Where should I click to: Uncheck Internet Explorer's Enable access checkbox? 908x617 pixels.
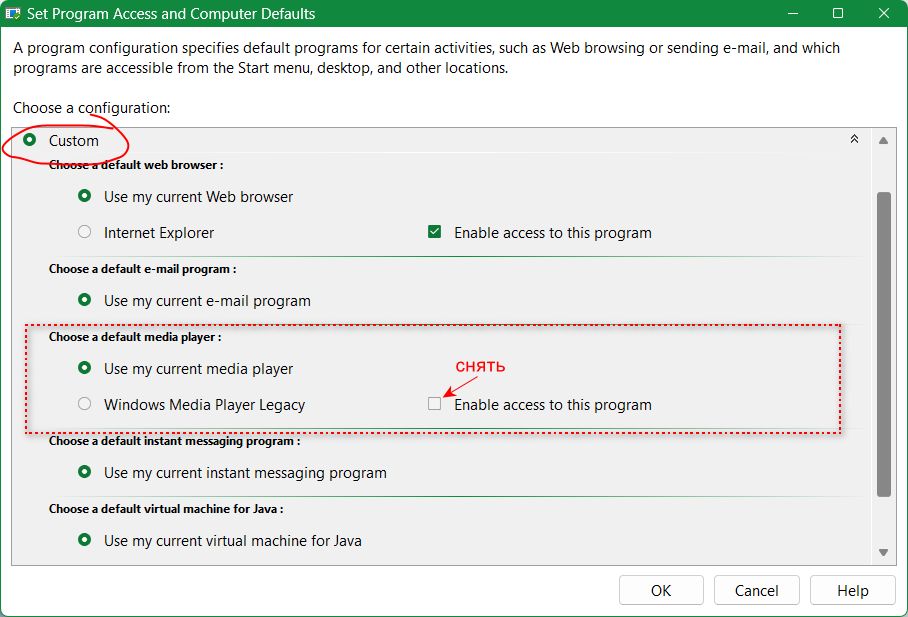tap(434, 232)
